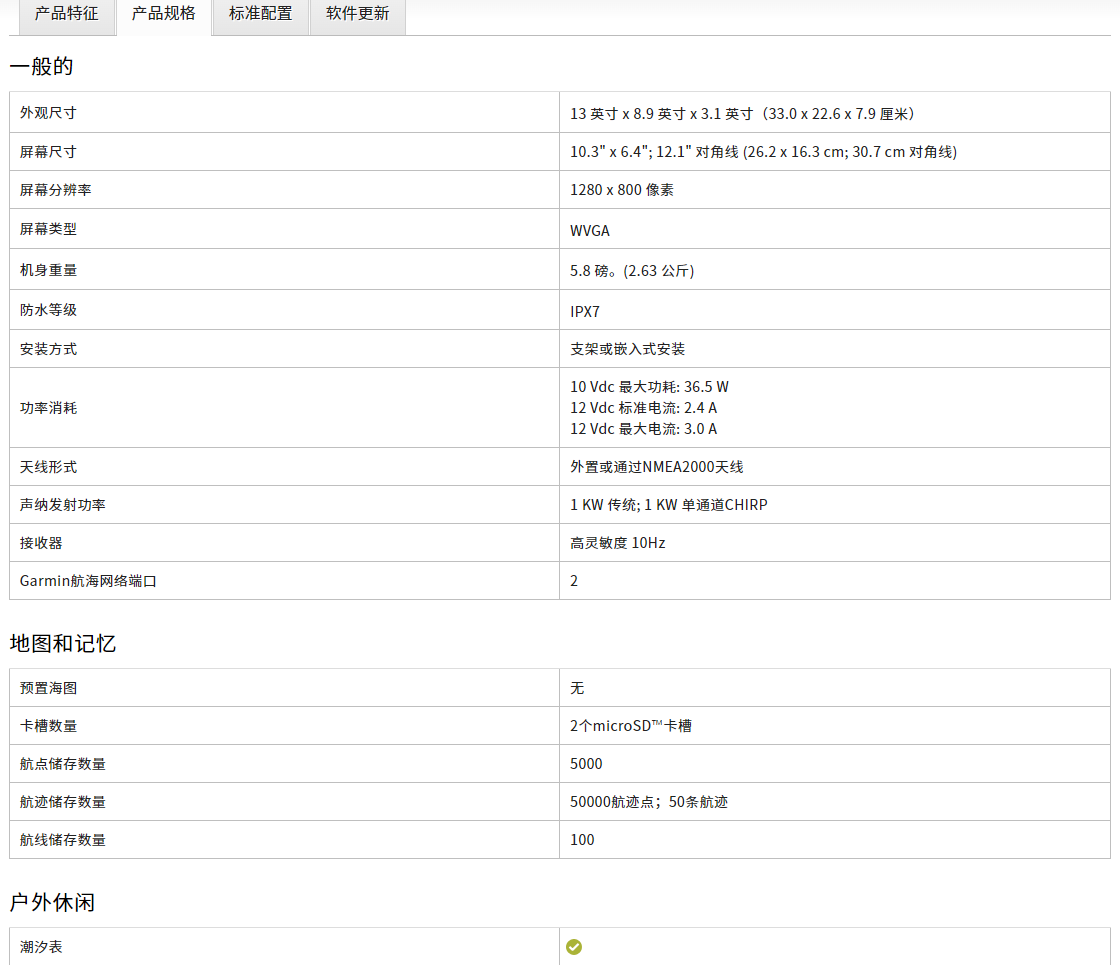This screenshot has width=1120, height=965.
Task: Click the green checkmark icon beside 潮汐表
Action: (574, 946)
